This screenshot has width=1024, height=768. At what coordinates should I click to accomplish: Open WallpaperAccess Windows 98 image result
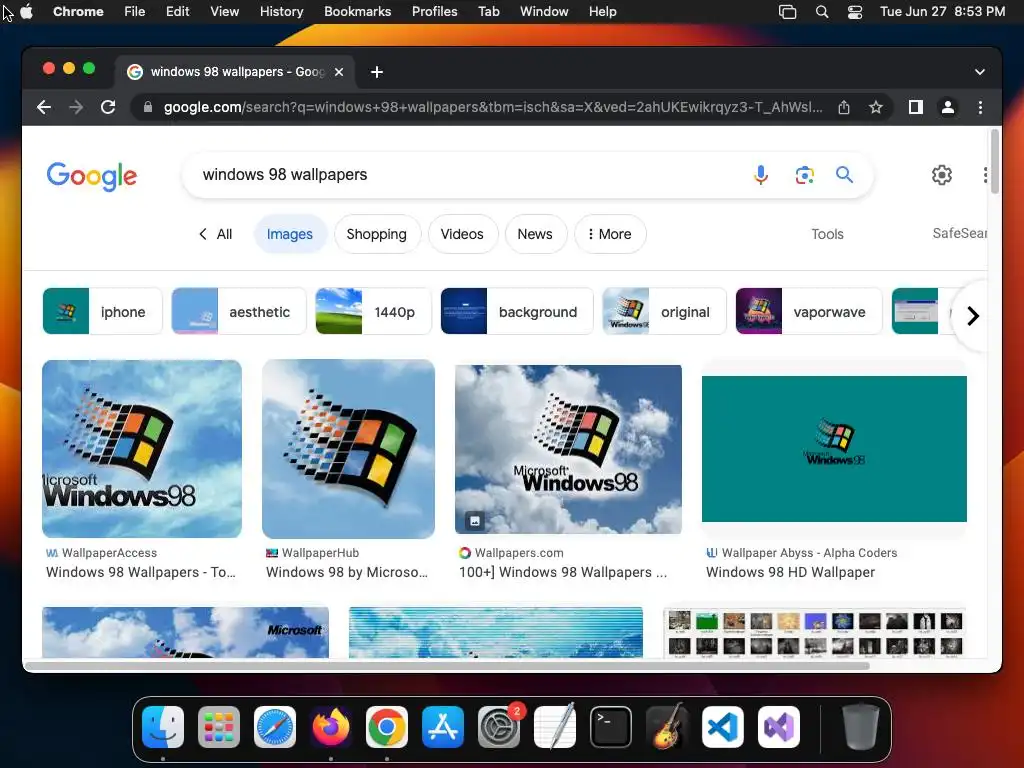142,449
